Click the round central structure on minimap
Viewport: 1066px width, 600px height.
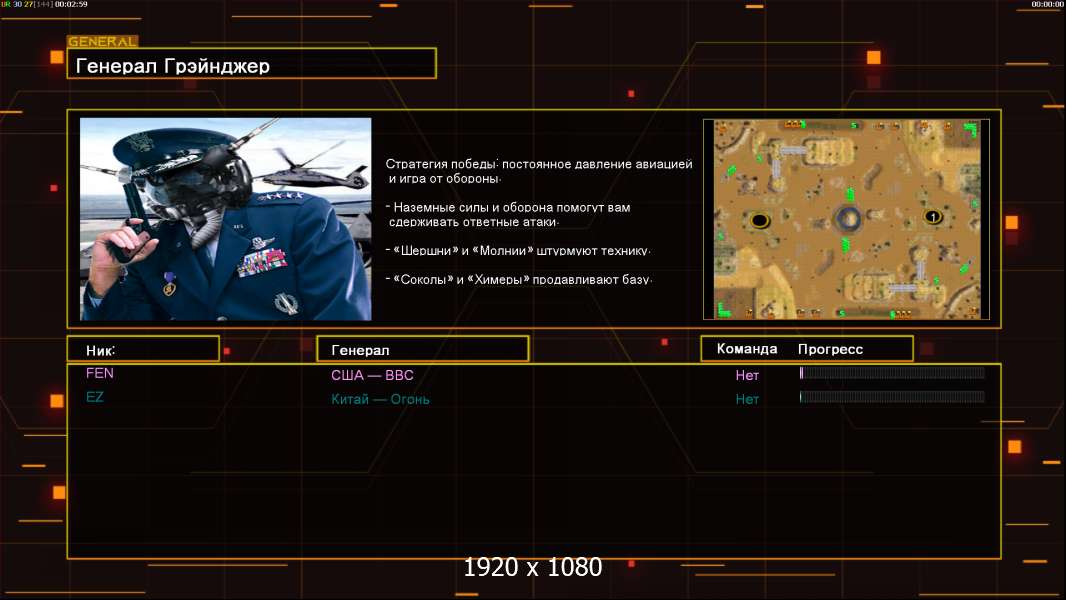(x=847, y=218)
